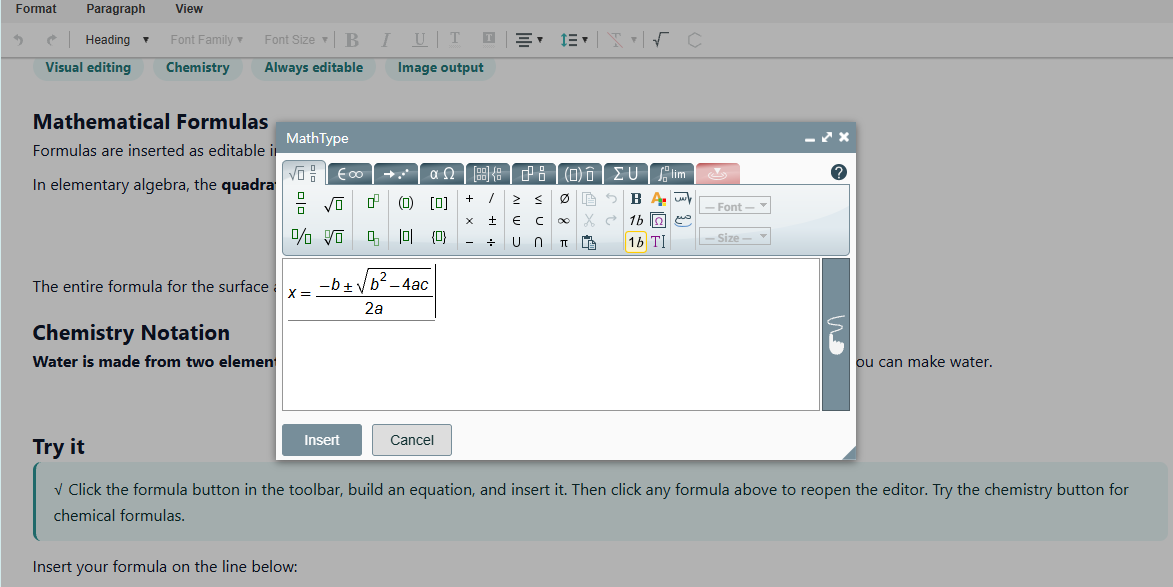Toggle Bold in the editor toolbar
1173x587 pixels.
click(352, 40)
